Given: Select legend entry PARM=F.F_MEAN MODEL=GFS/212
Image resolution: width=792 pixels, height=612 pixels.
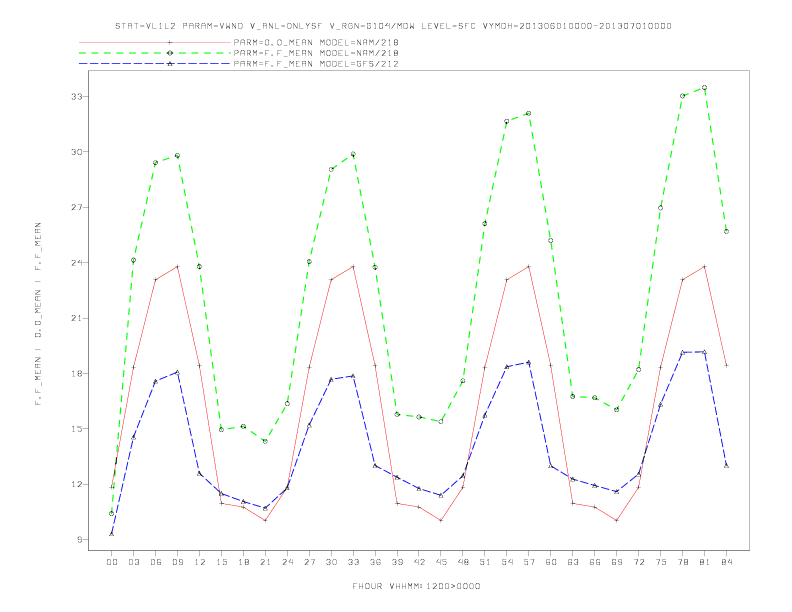Looking at the screenshot, I should [316, 64].
